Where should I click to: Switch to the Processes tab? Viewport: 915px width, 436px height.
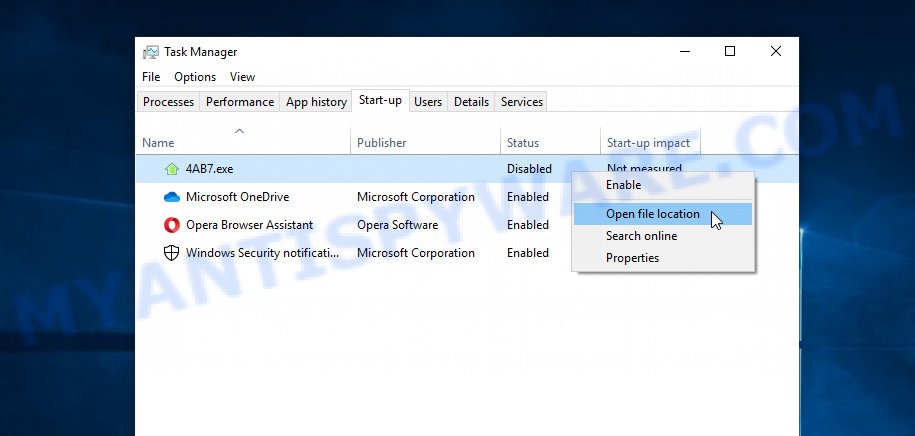(168, 102)
